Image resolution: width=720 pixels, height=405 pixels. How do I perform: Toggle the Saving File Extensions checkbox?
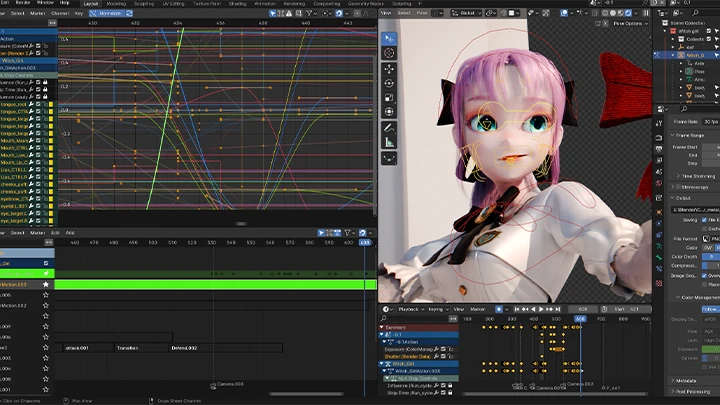coord(704,220)
